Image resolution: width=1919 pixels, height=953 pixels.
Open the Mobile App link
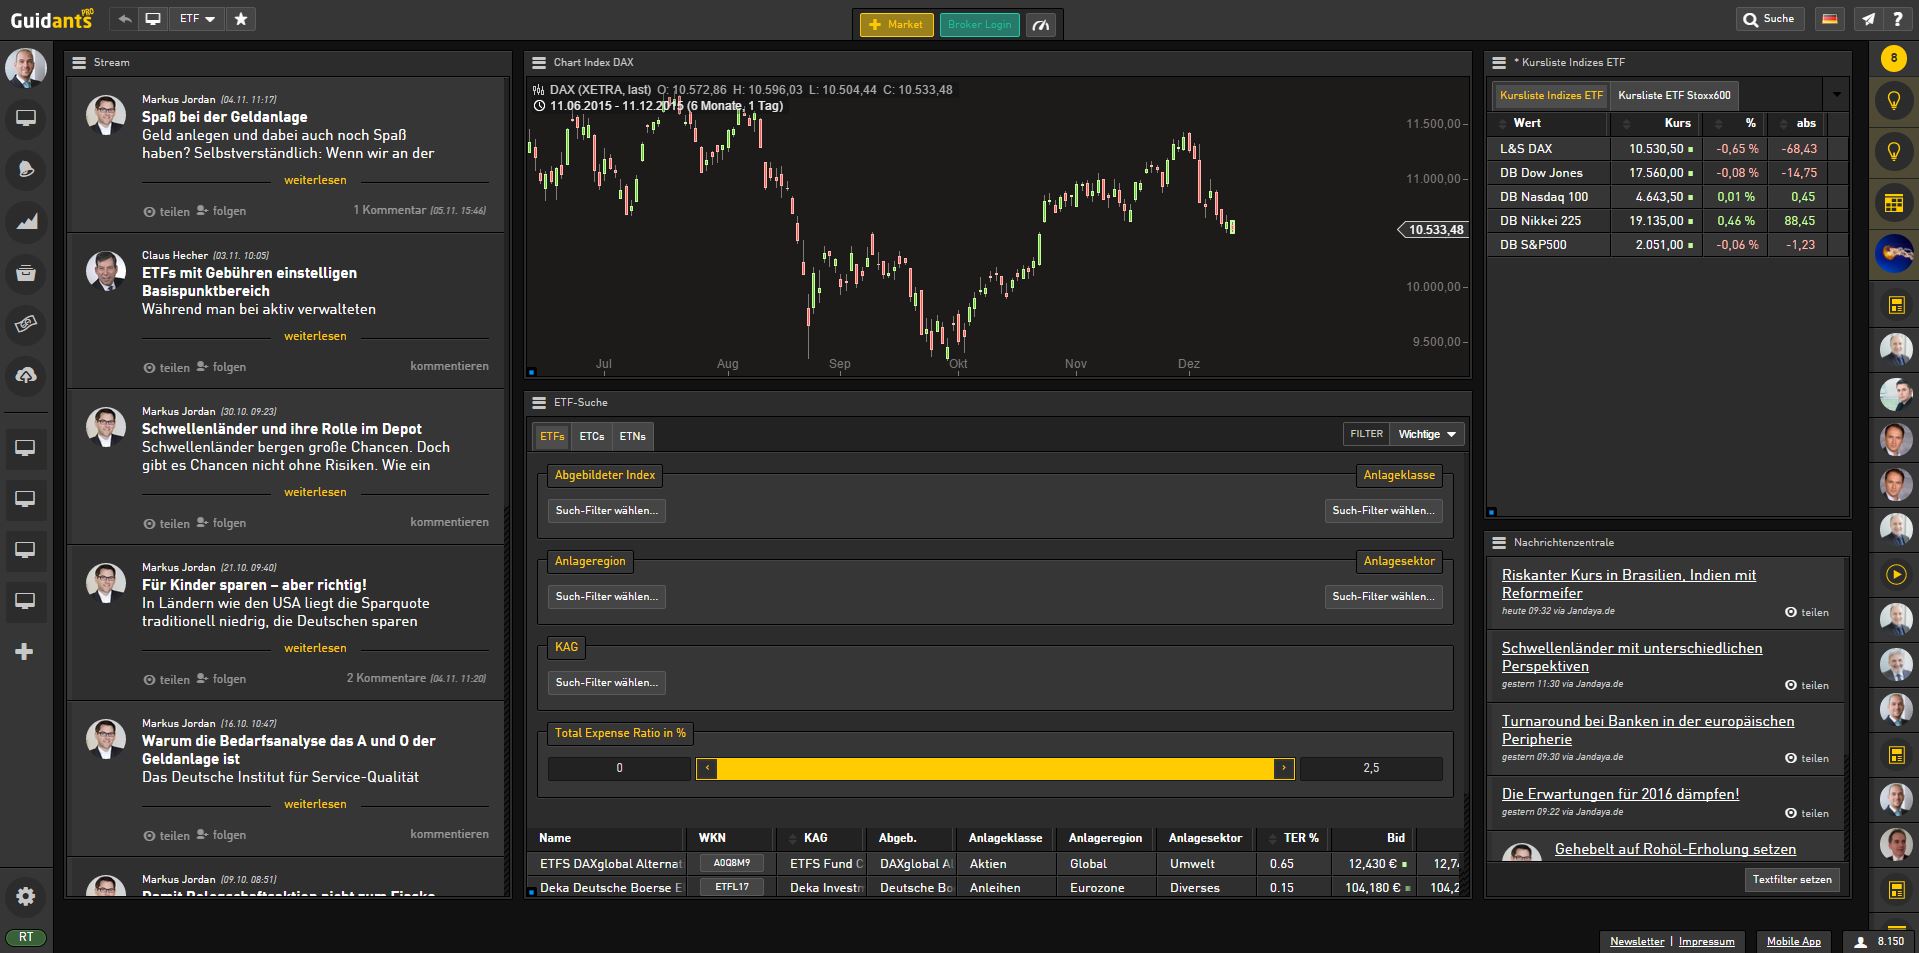1793,942
